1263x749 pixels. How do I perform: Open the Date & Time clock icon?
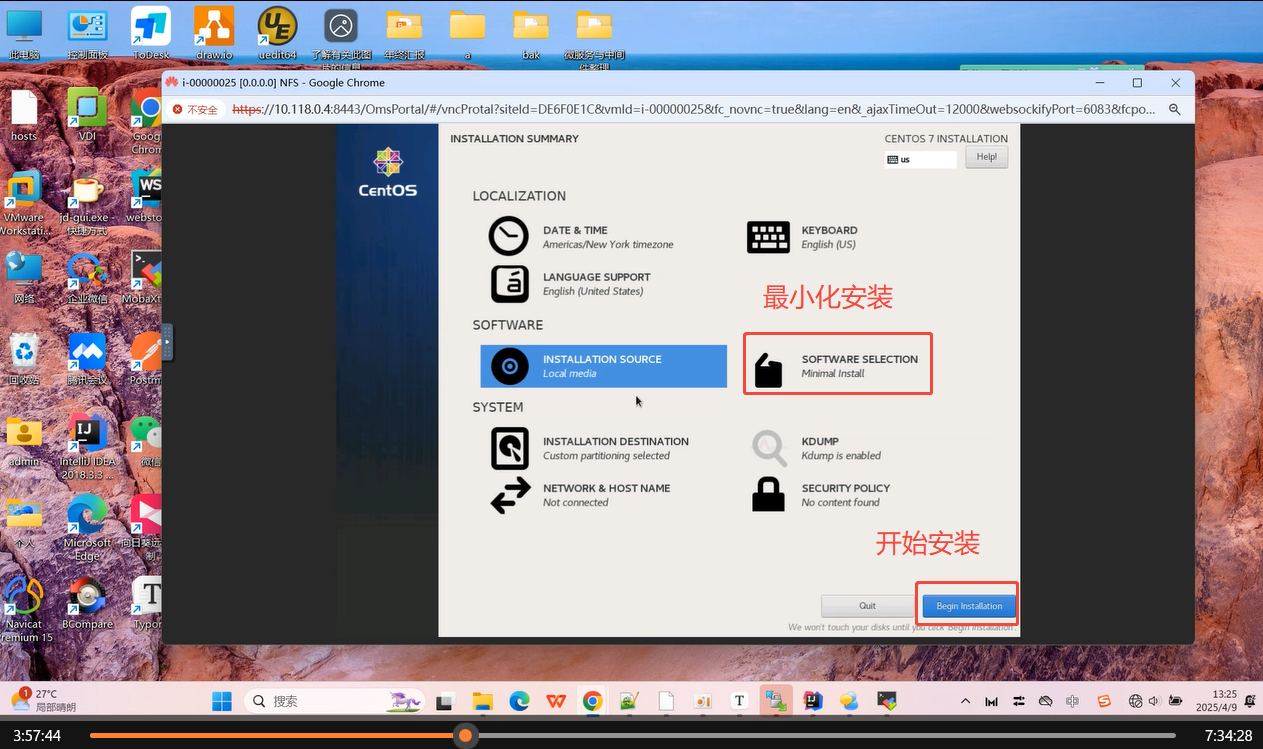pyautogui.click(x=508, y=237)
